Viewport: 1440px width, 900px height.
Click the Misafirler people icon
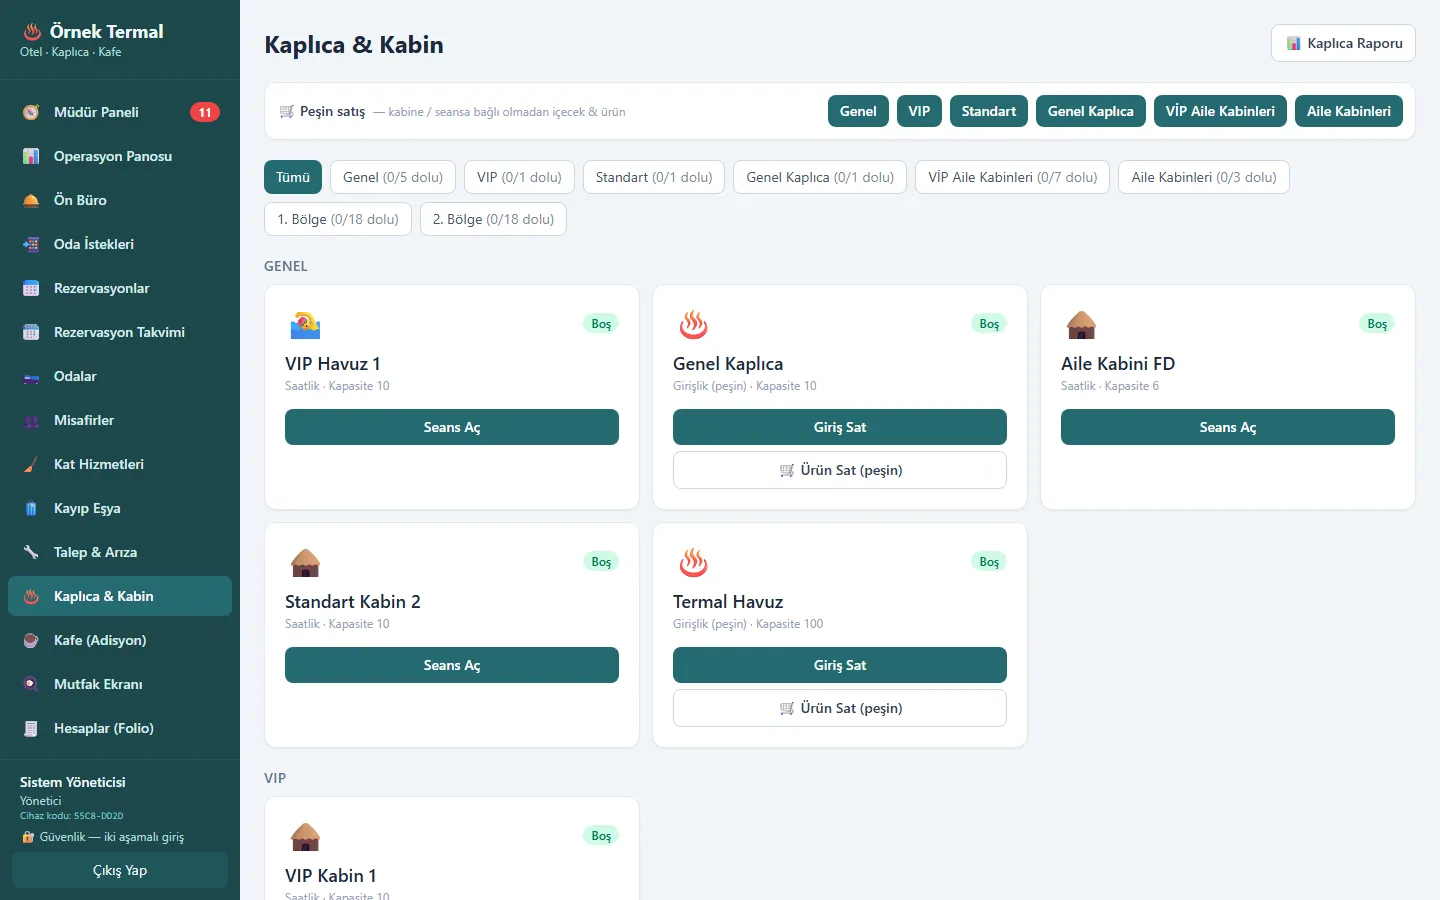point(31,420)
